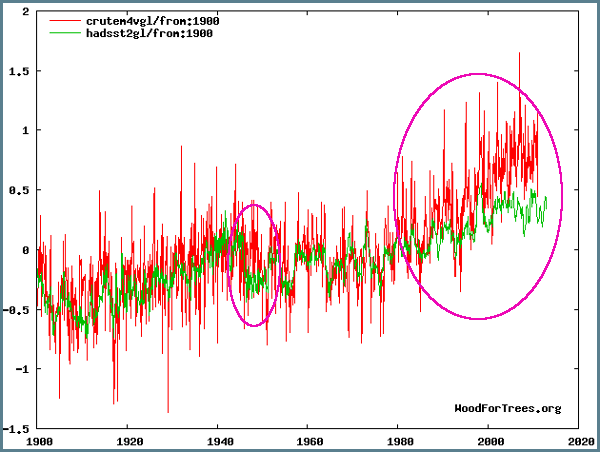This screenshot has width=600, height=452.
Task: Click the lowest red spike near 1930
Action: coord(168,411)
